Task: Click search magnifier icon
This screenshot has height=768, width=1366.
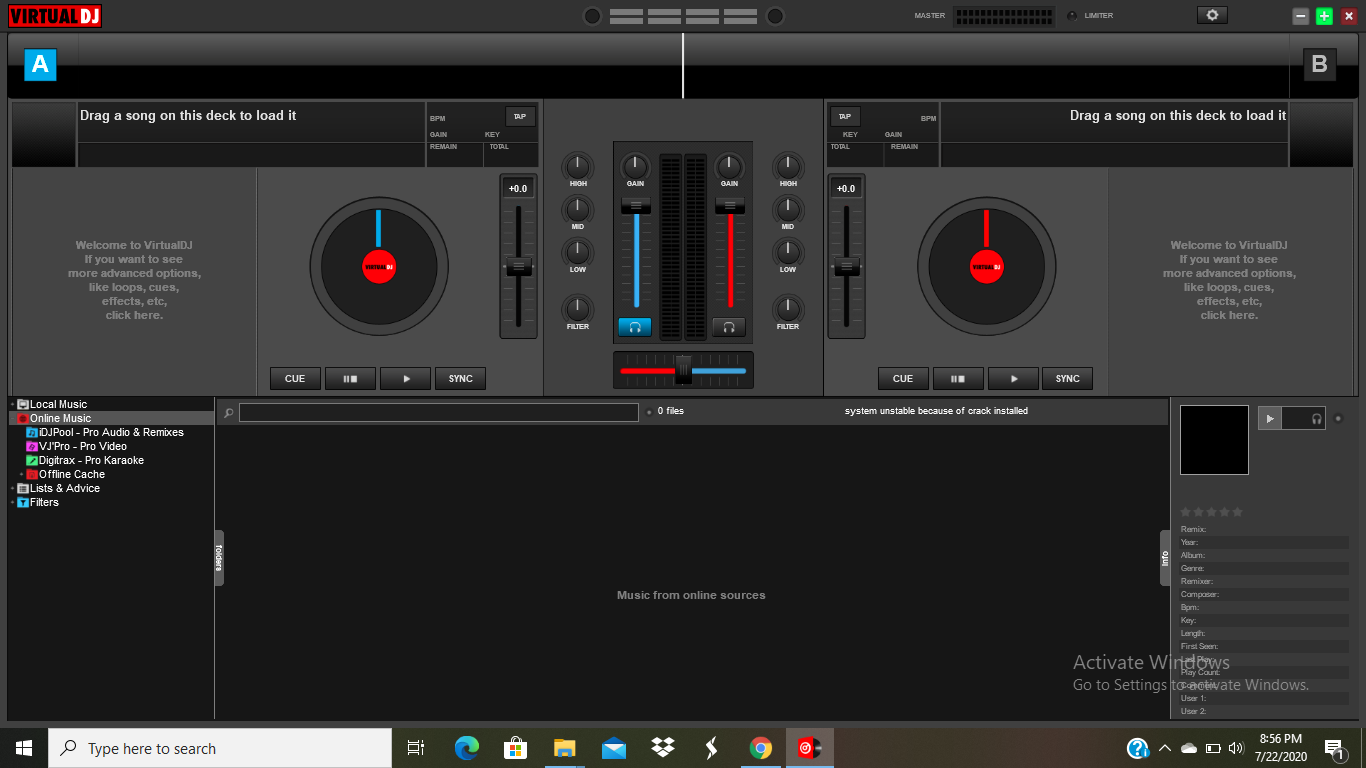Action: [x=229, y=412]
